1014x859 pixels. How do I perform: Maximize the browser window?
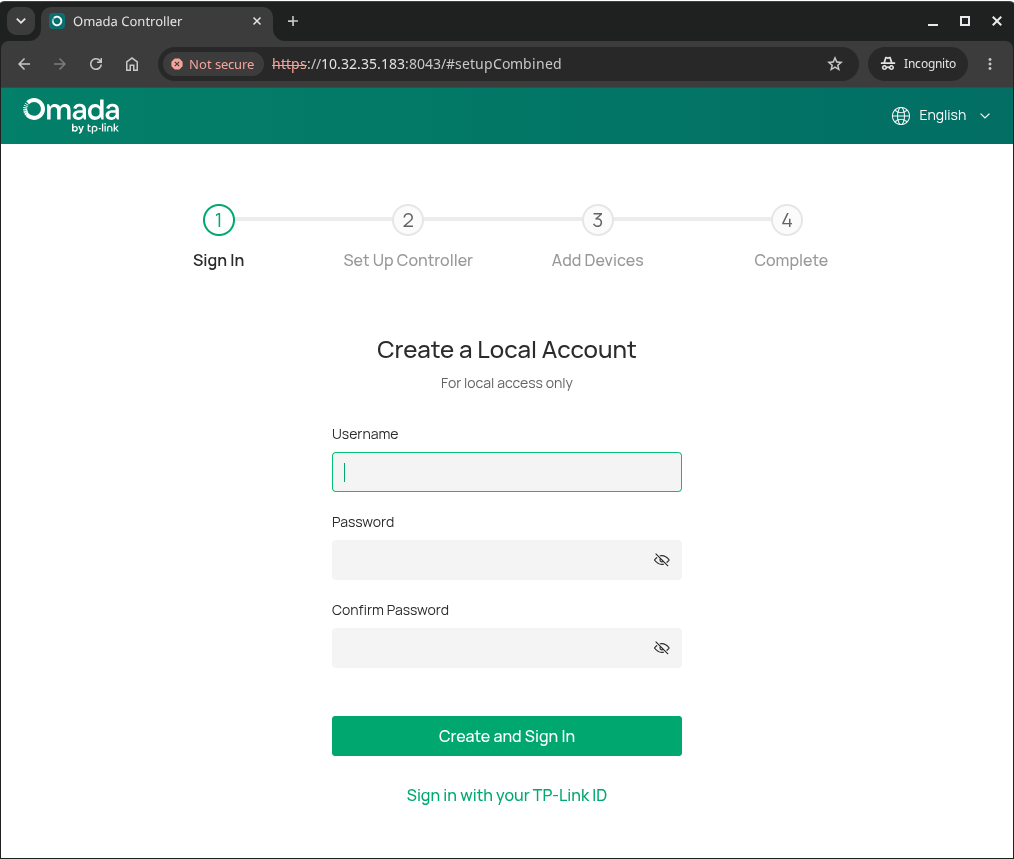pyautogui.click(x=965, y=21)
